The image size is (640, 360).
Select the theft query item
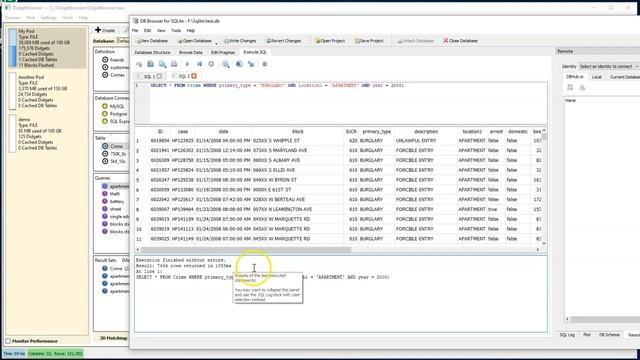(111, 194)
